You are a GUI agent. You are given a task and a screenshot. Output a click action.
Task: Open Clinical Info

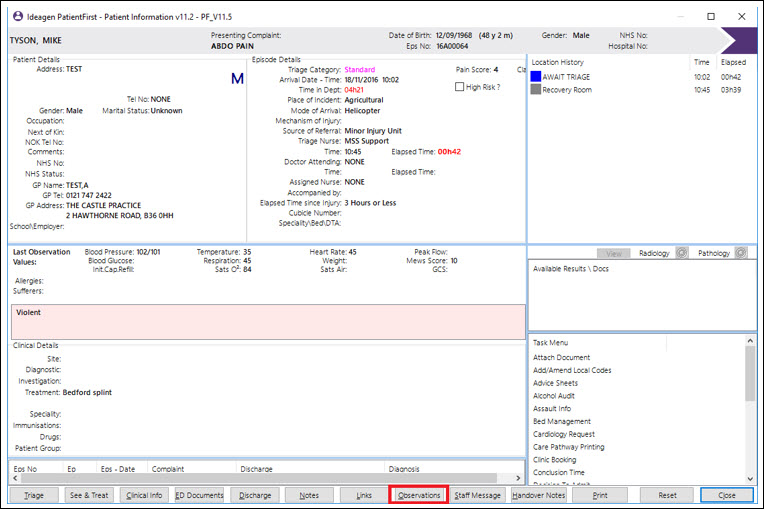[x=144, y=495]
